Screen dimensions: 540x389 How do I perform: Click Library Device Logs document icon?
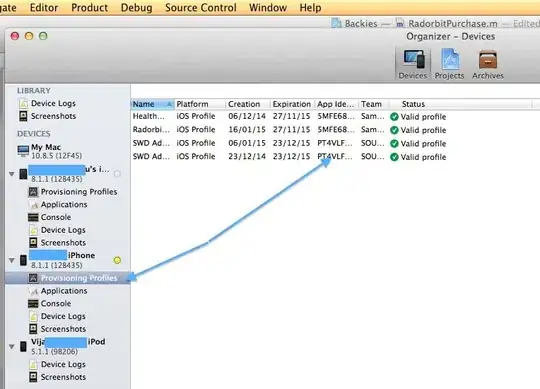(x=23, y=103)
